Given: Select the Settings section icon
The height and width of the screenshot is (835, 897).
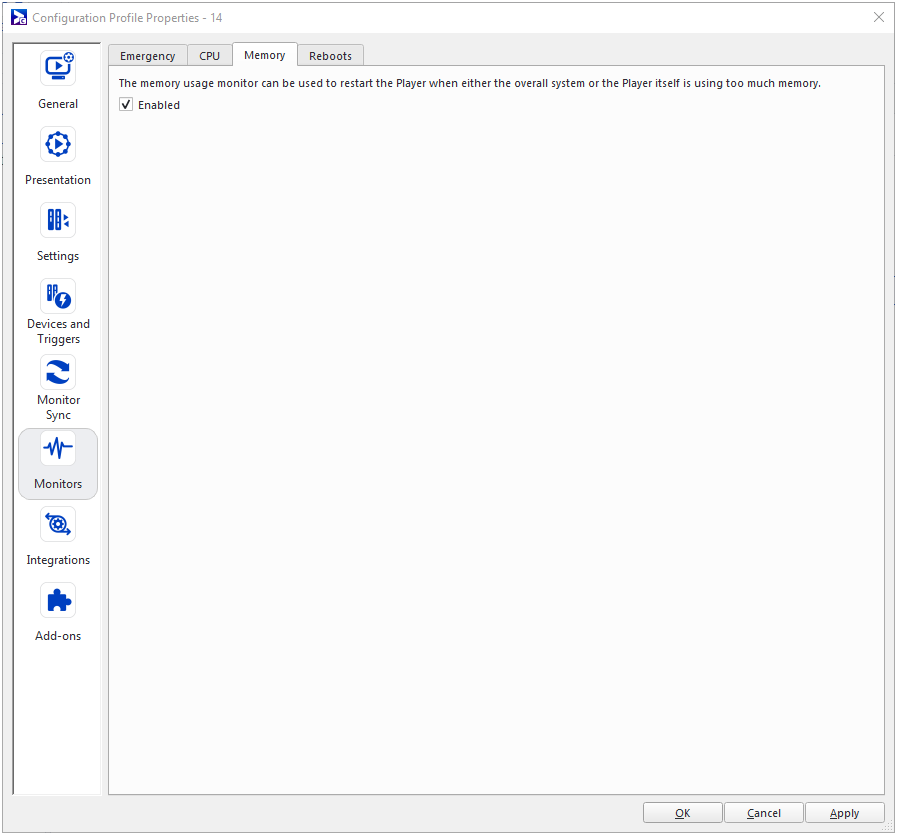Looking at the screenshot, I should click(x=58, y=220).
